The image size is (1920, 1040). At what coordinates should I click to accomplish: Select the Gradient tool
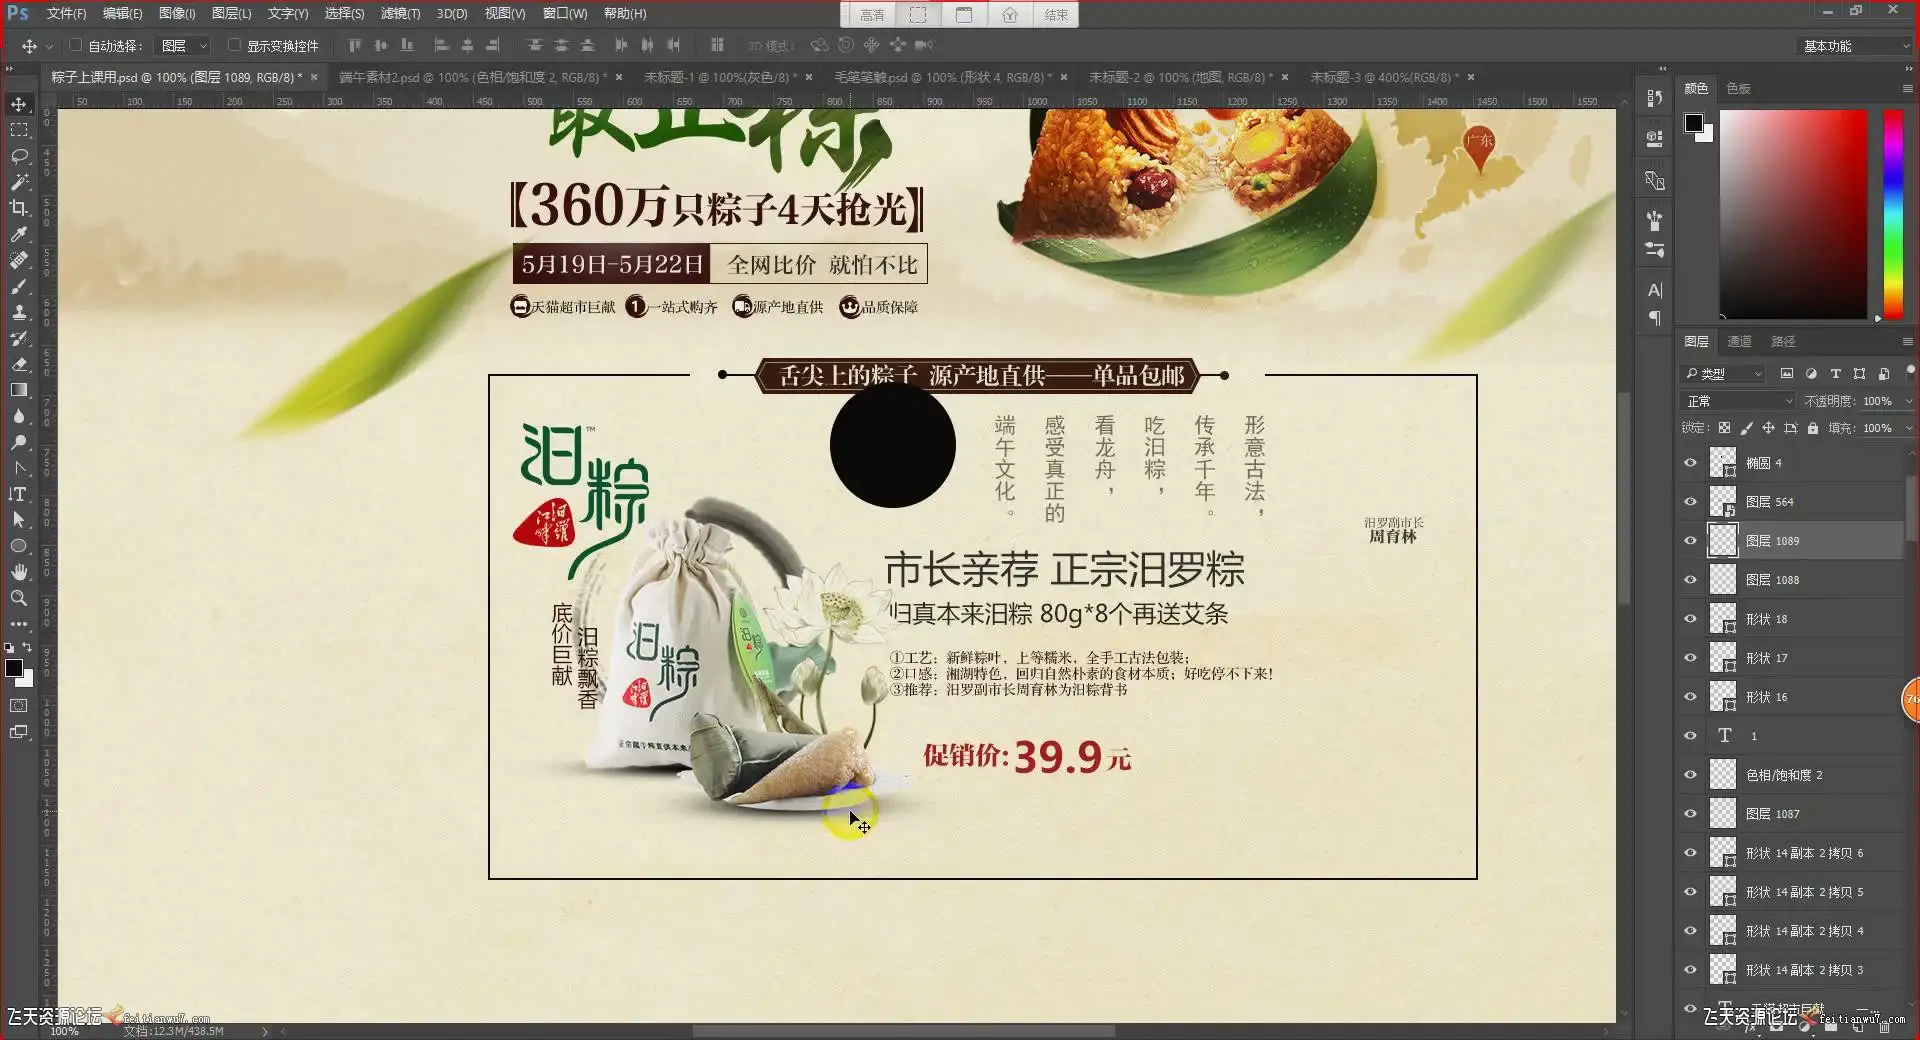pos(19,390)
